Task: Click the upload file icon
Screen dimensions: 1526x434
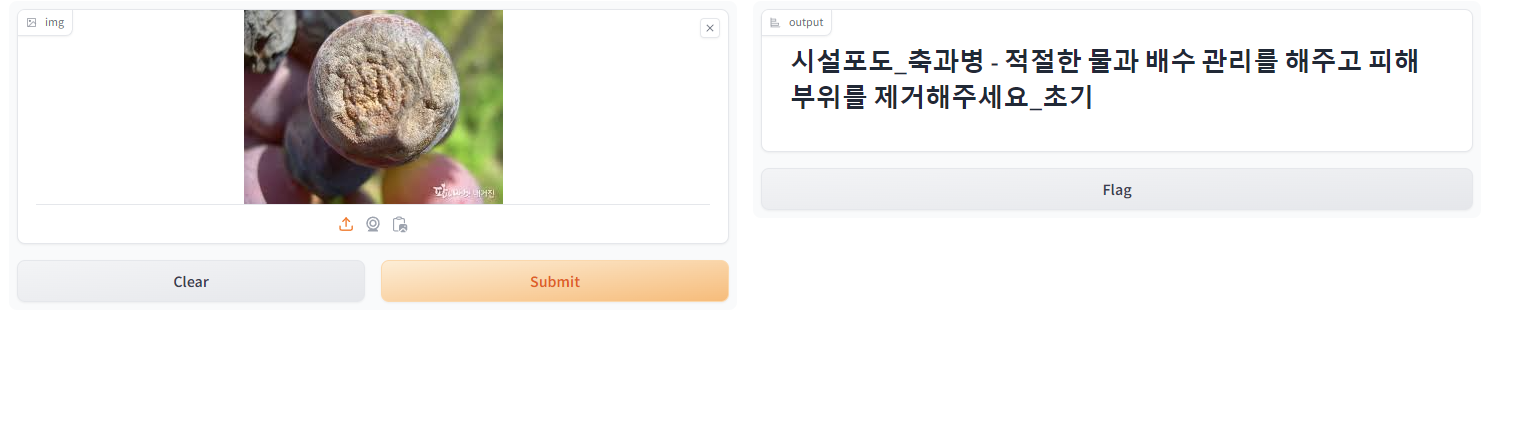Action: pos(346,224)
